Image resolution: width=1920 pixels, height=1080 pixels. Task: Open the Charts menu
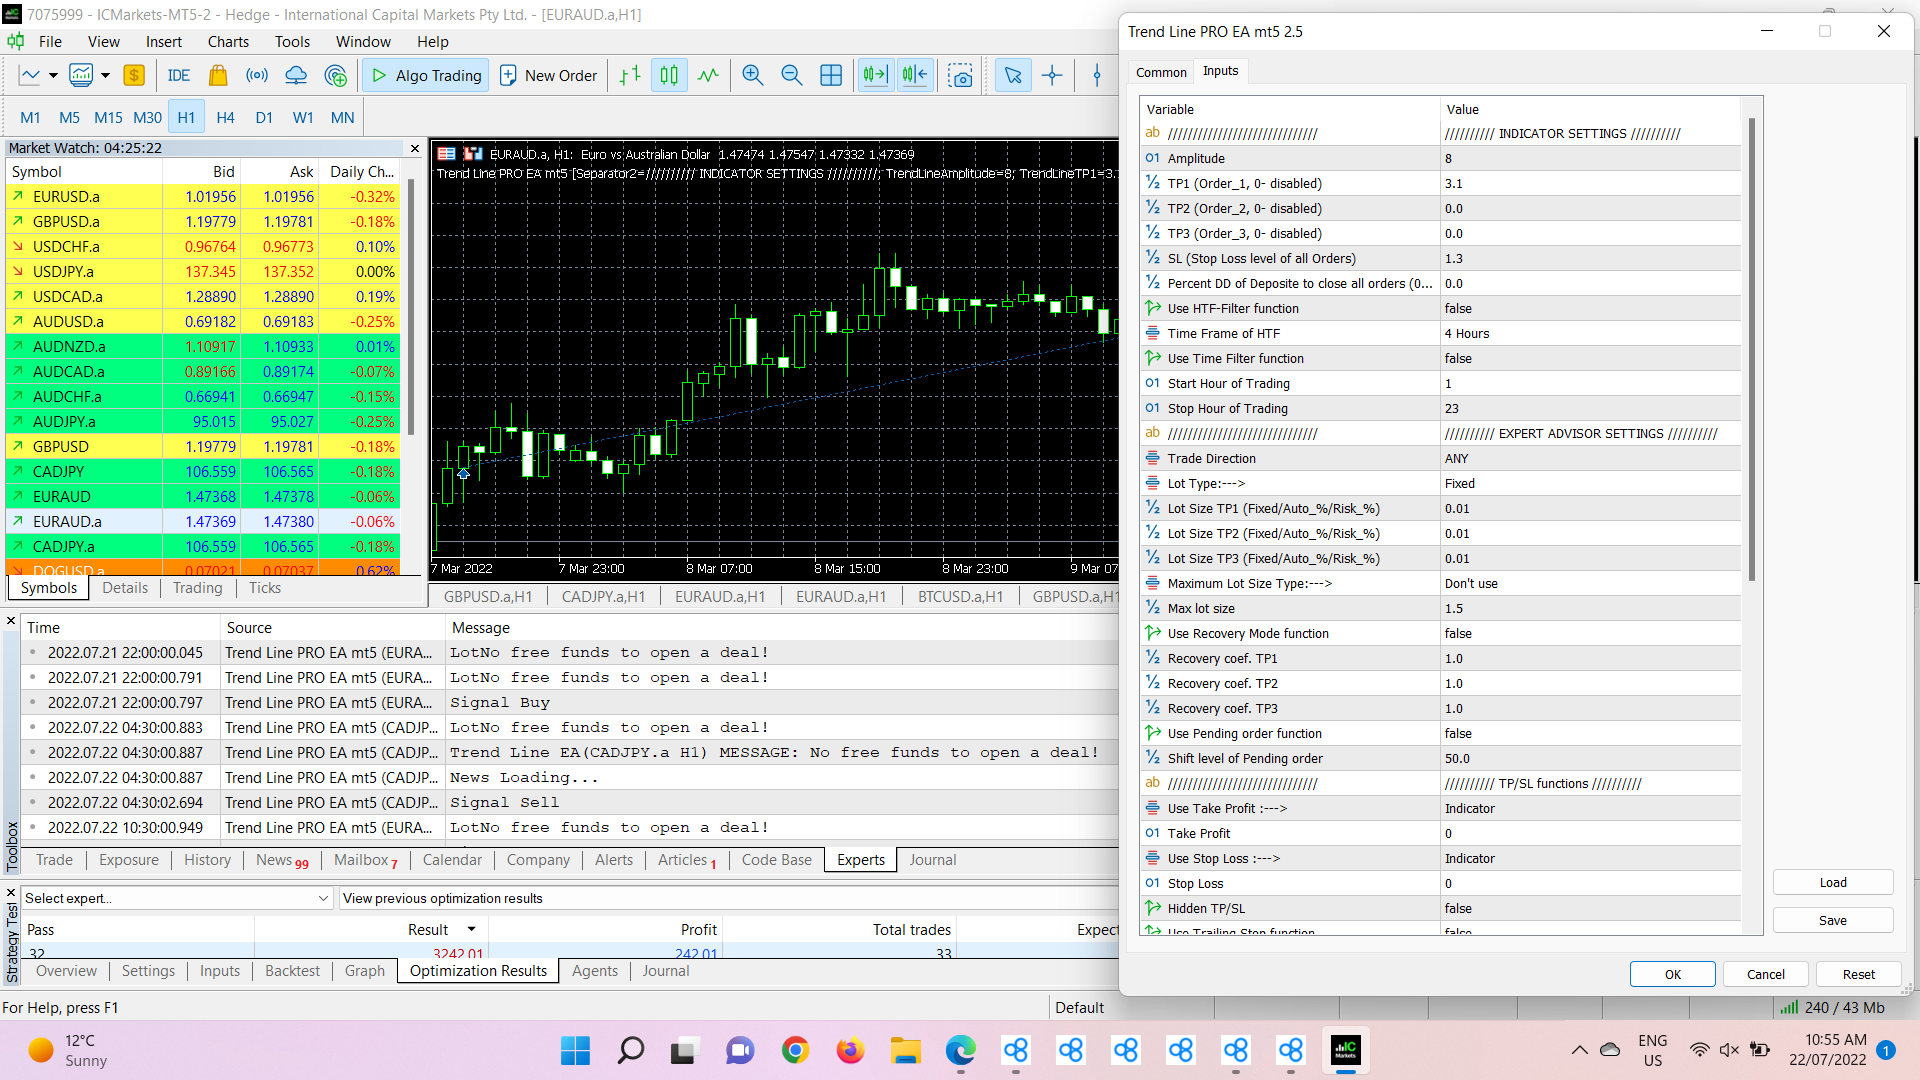pos(228,41)
